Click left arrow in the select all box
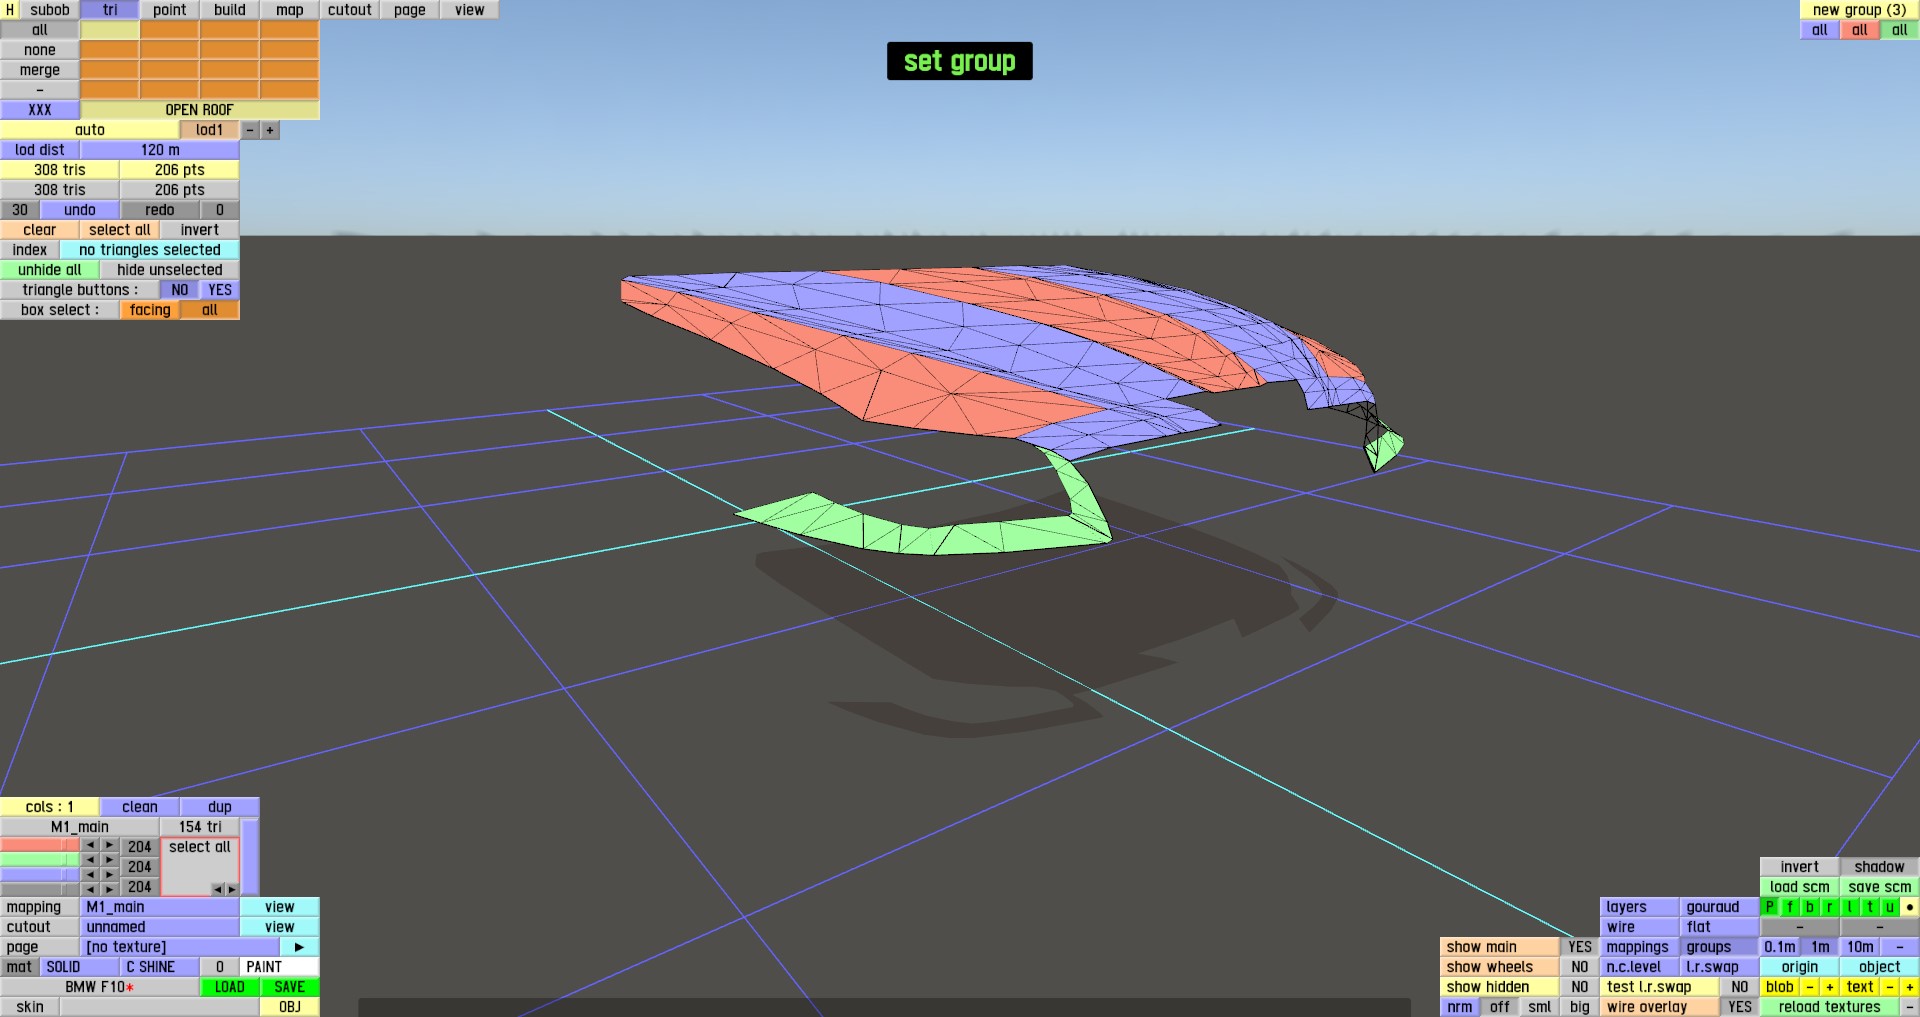Viewport: 1920px width, 1017px height. point(217,889)
